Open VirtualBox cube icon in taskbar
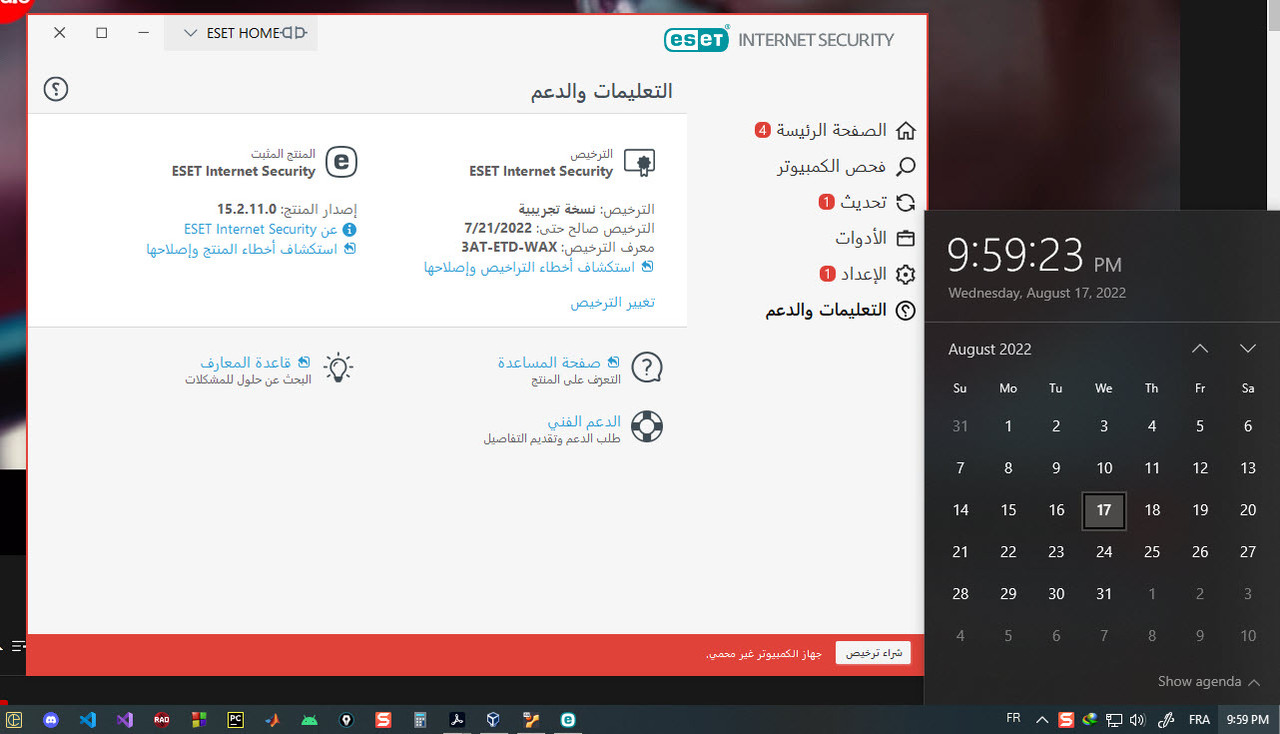The image size is (1280, 734). click(x=494, y=719)
